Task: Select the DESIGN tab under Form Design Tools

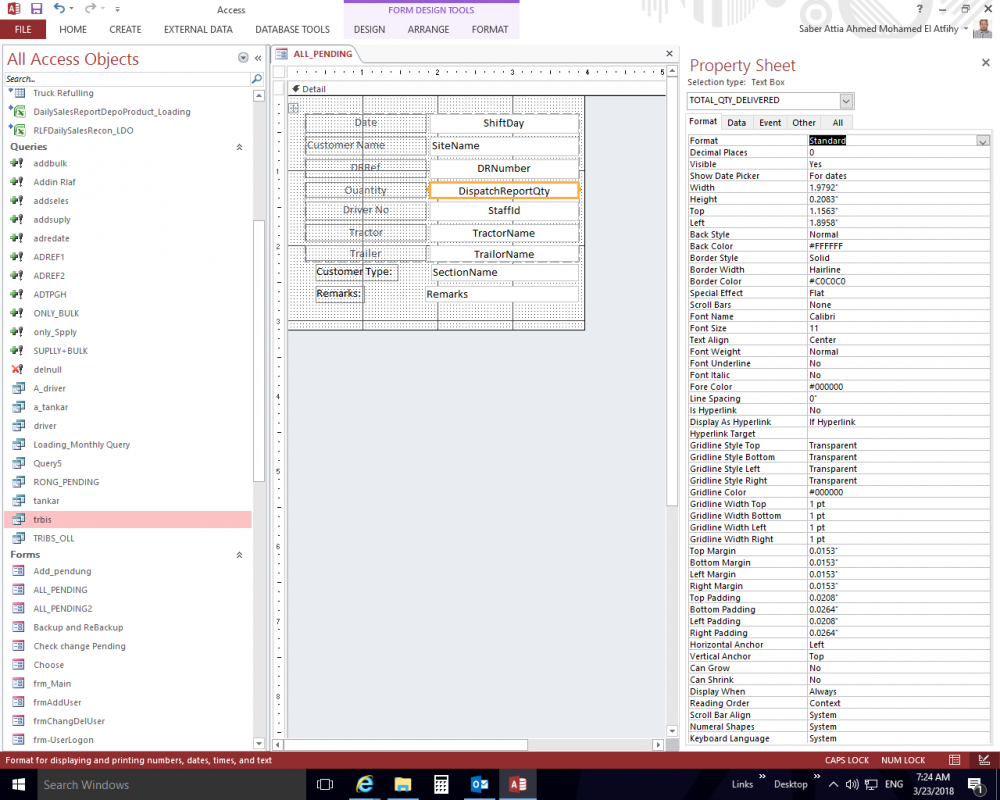Action: click(x=369, y=29)
